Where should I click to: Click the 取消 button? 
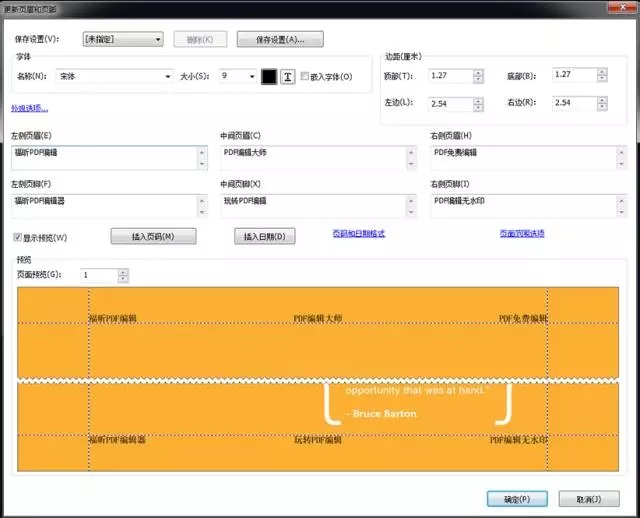click(x=589, y=499)
